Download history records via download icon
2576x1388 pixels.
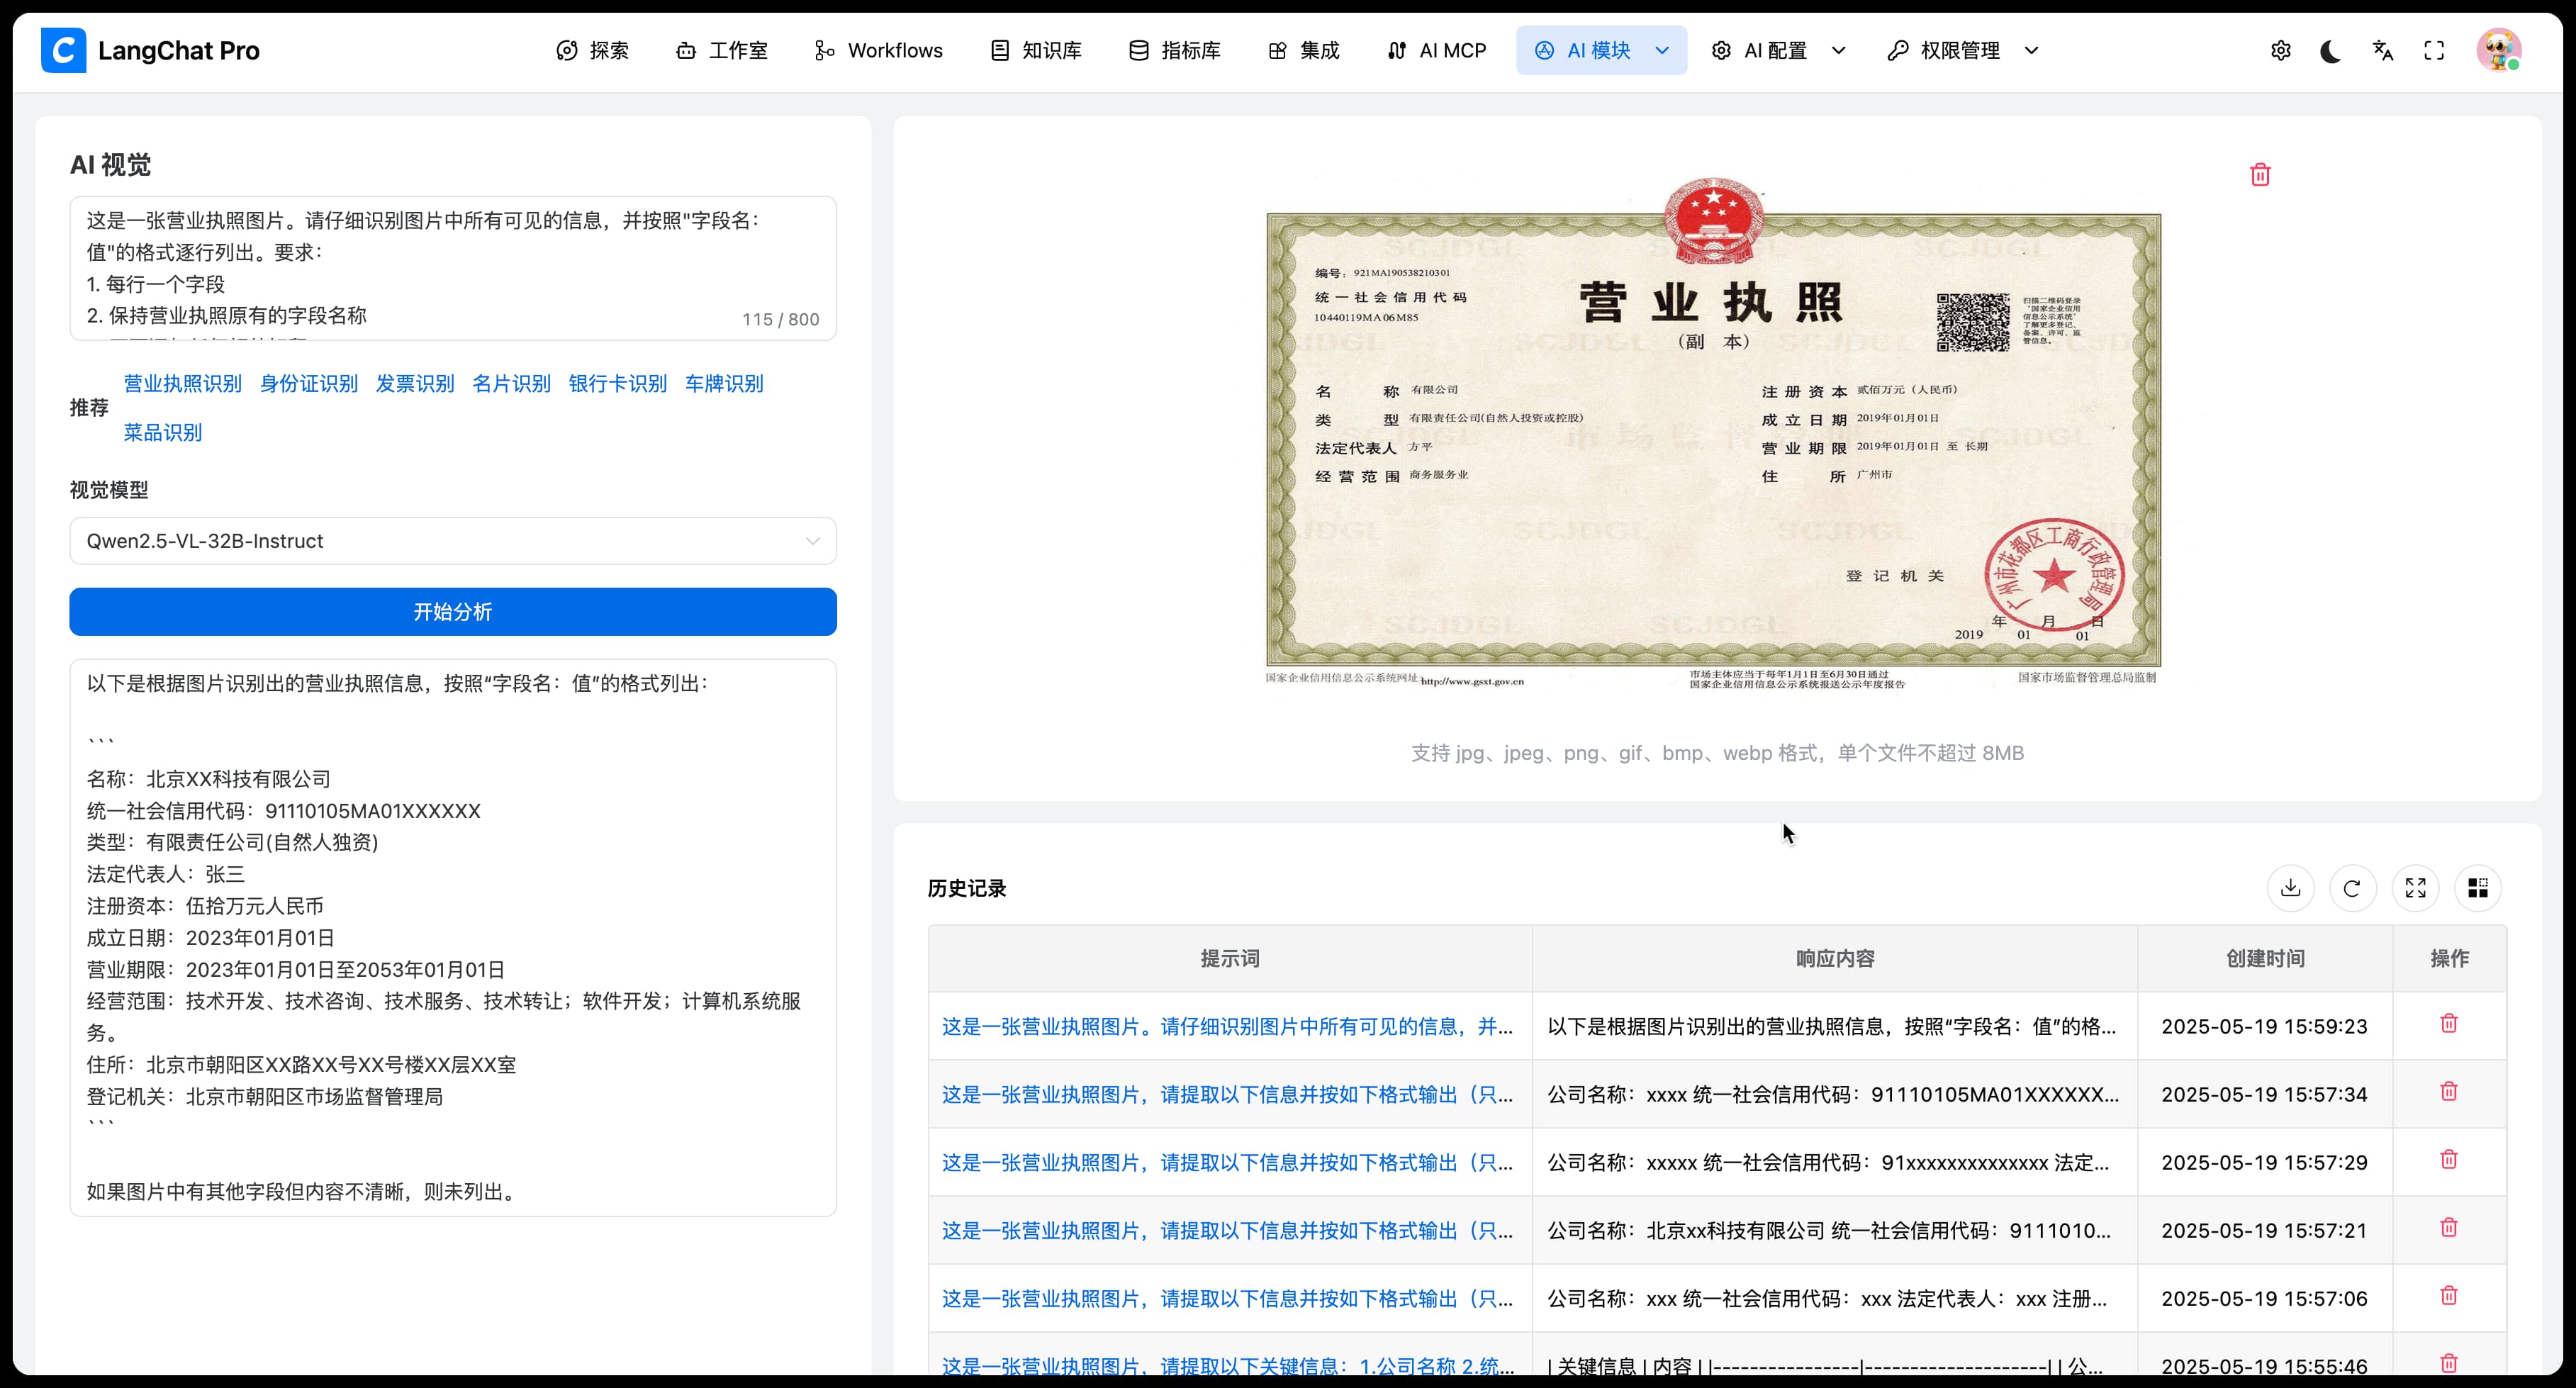click(2290, 888)
